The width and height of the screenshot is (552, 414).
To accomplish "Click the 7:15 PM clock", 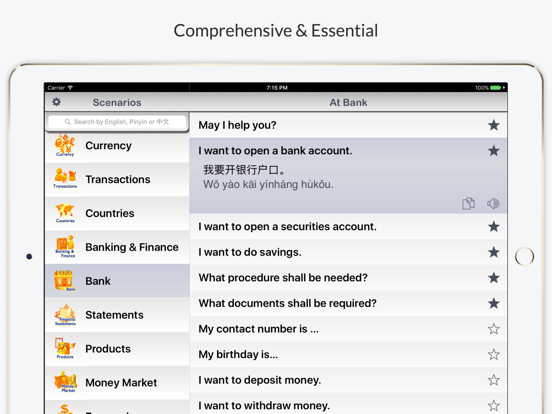I will 277,88.
